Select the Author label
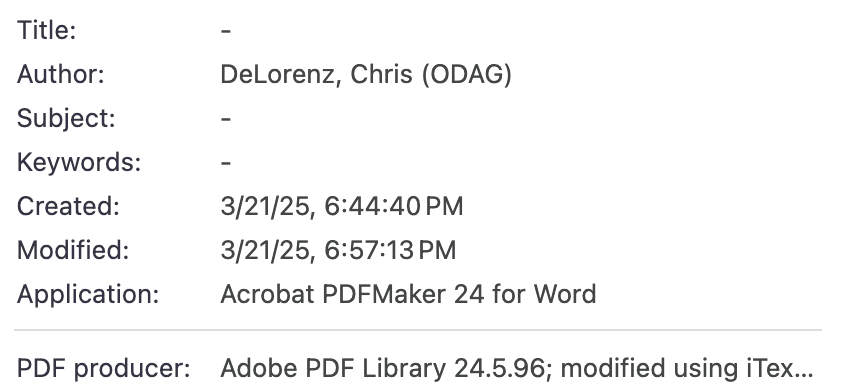This screenshot has width=845, height=392. click(x=60, y=74)
